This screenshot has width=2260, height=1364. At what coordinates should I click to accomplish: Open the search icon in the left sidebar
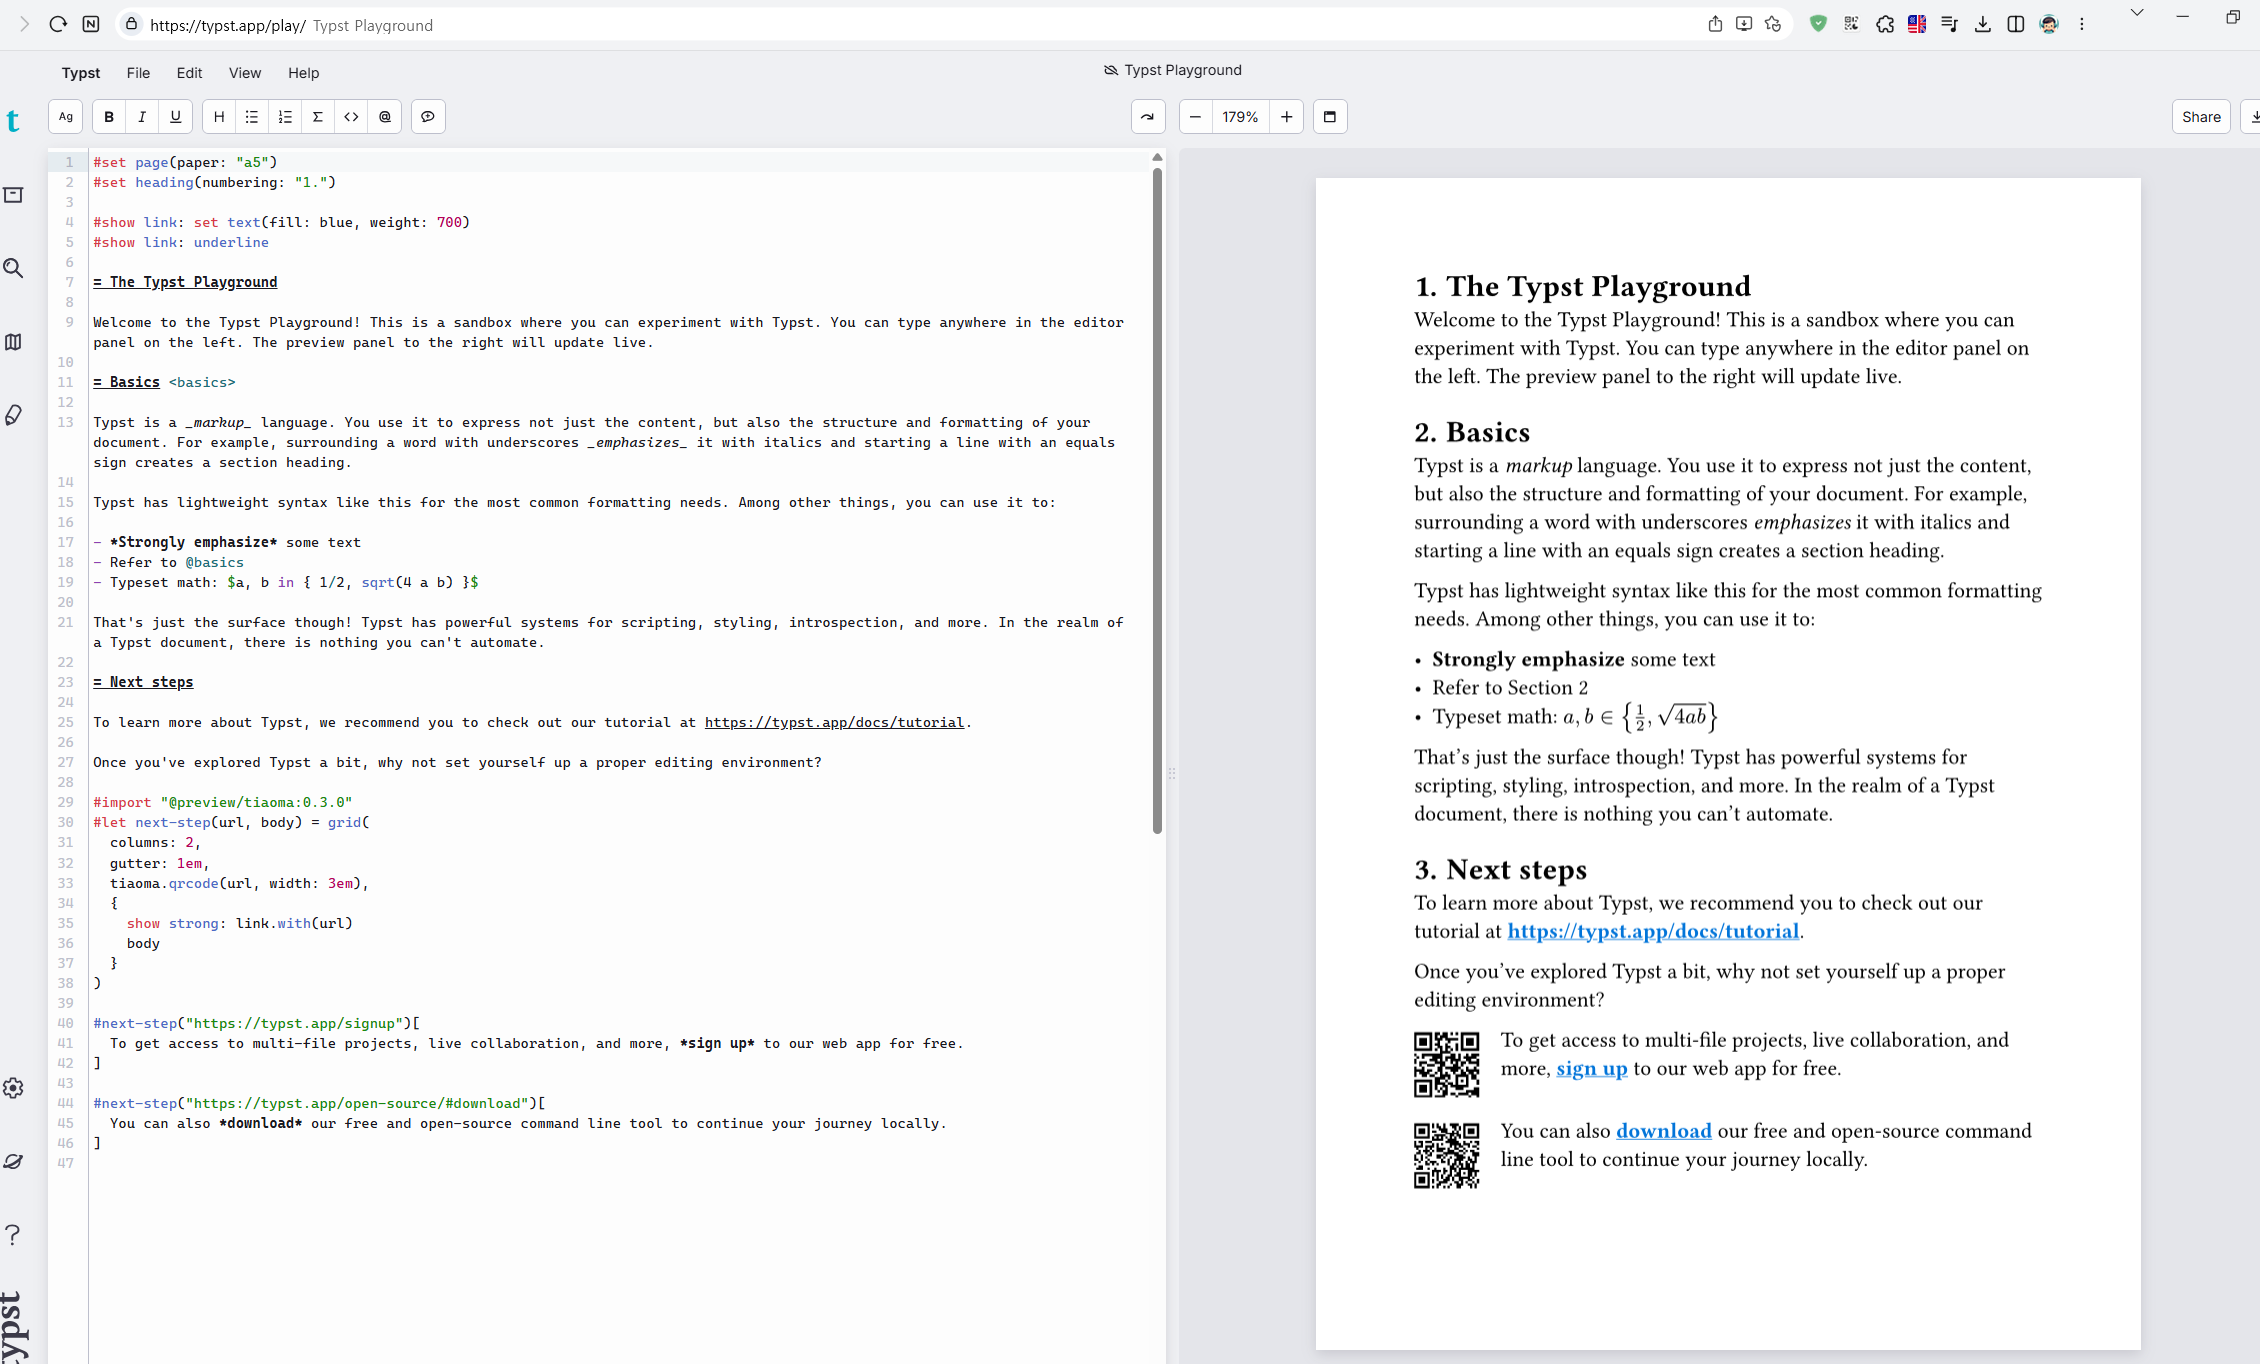(x=14, y=268)
